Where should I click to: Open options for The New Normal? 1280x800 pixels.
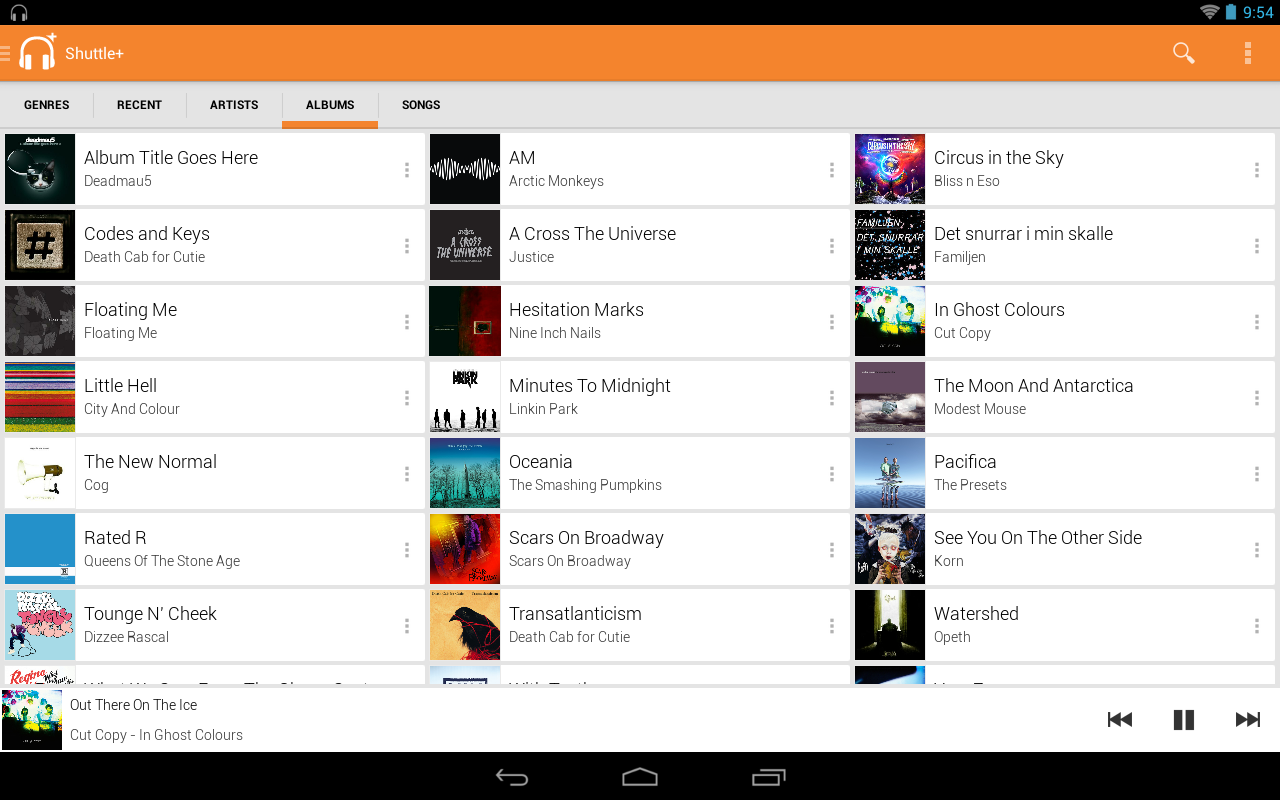(407, 474)
